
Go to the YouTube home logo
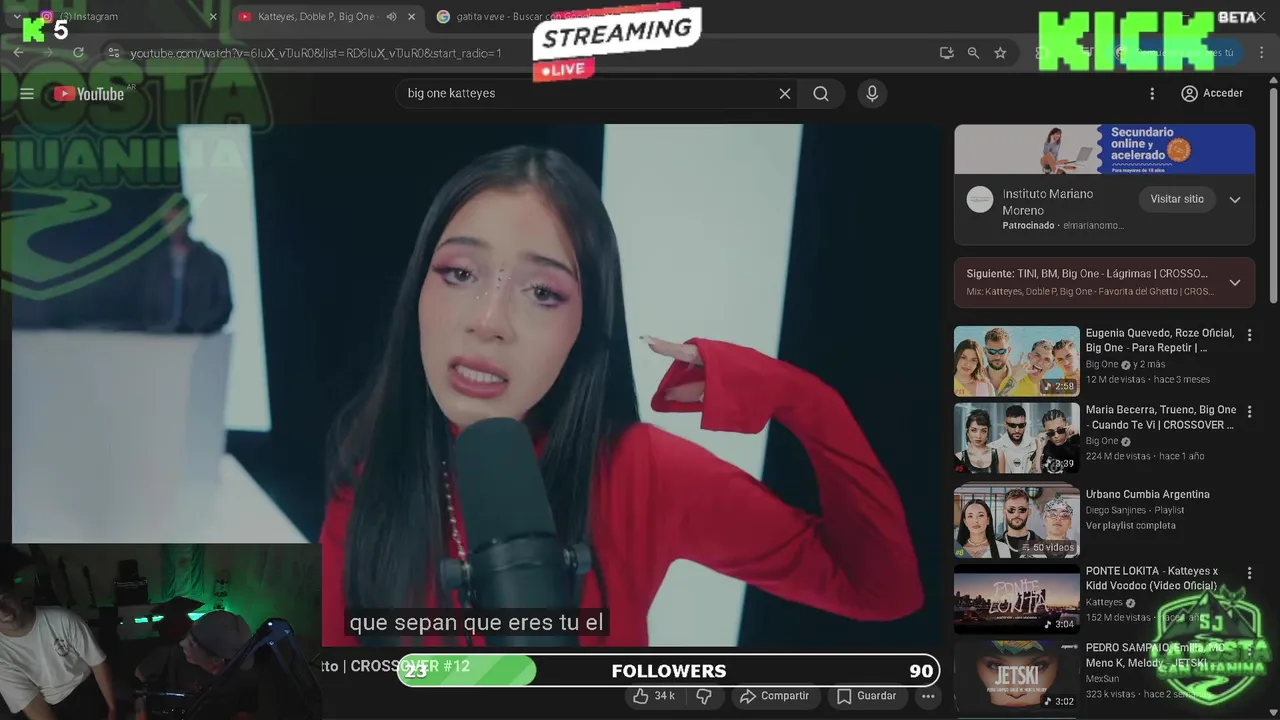point(89,94)
